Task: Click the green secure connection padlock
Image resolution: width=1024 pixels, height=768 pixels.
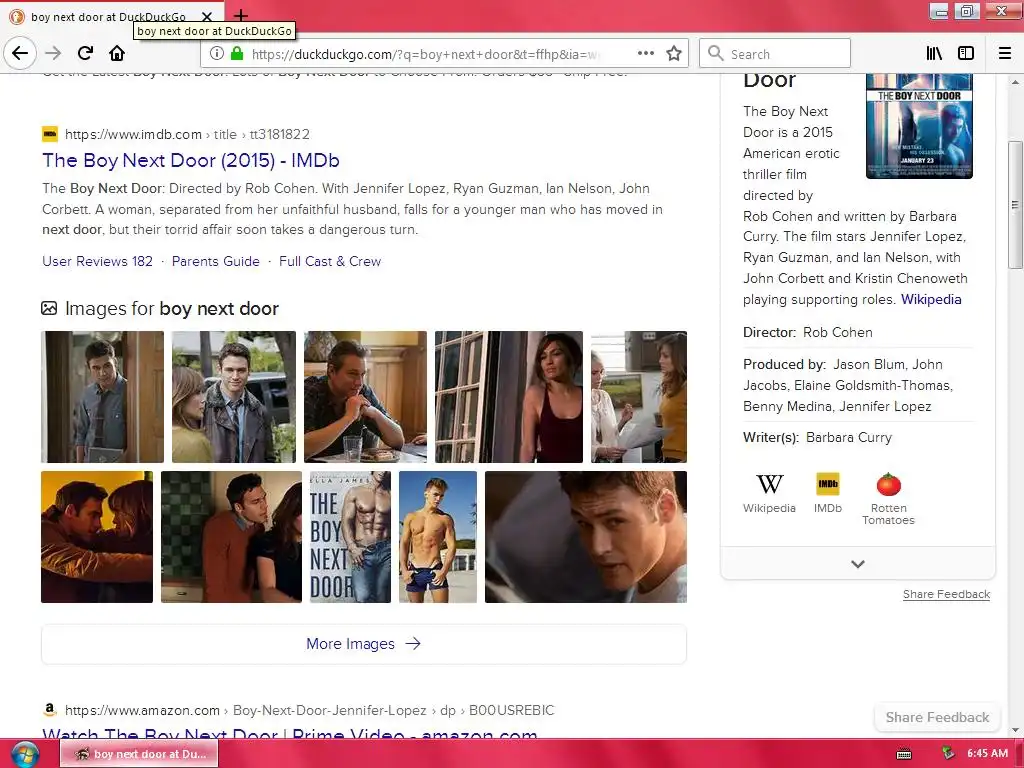Action: (x=237, y=54)
